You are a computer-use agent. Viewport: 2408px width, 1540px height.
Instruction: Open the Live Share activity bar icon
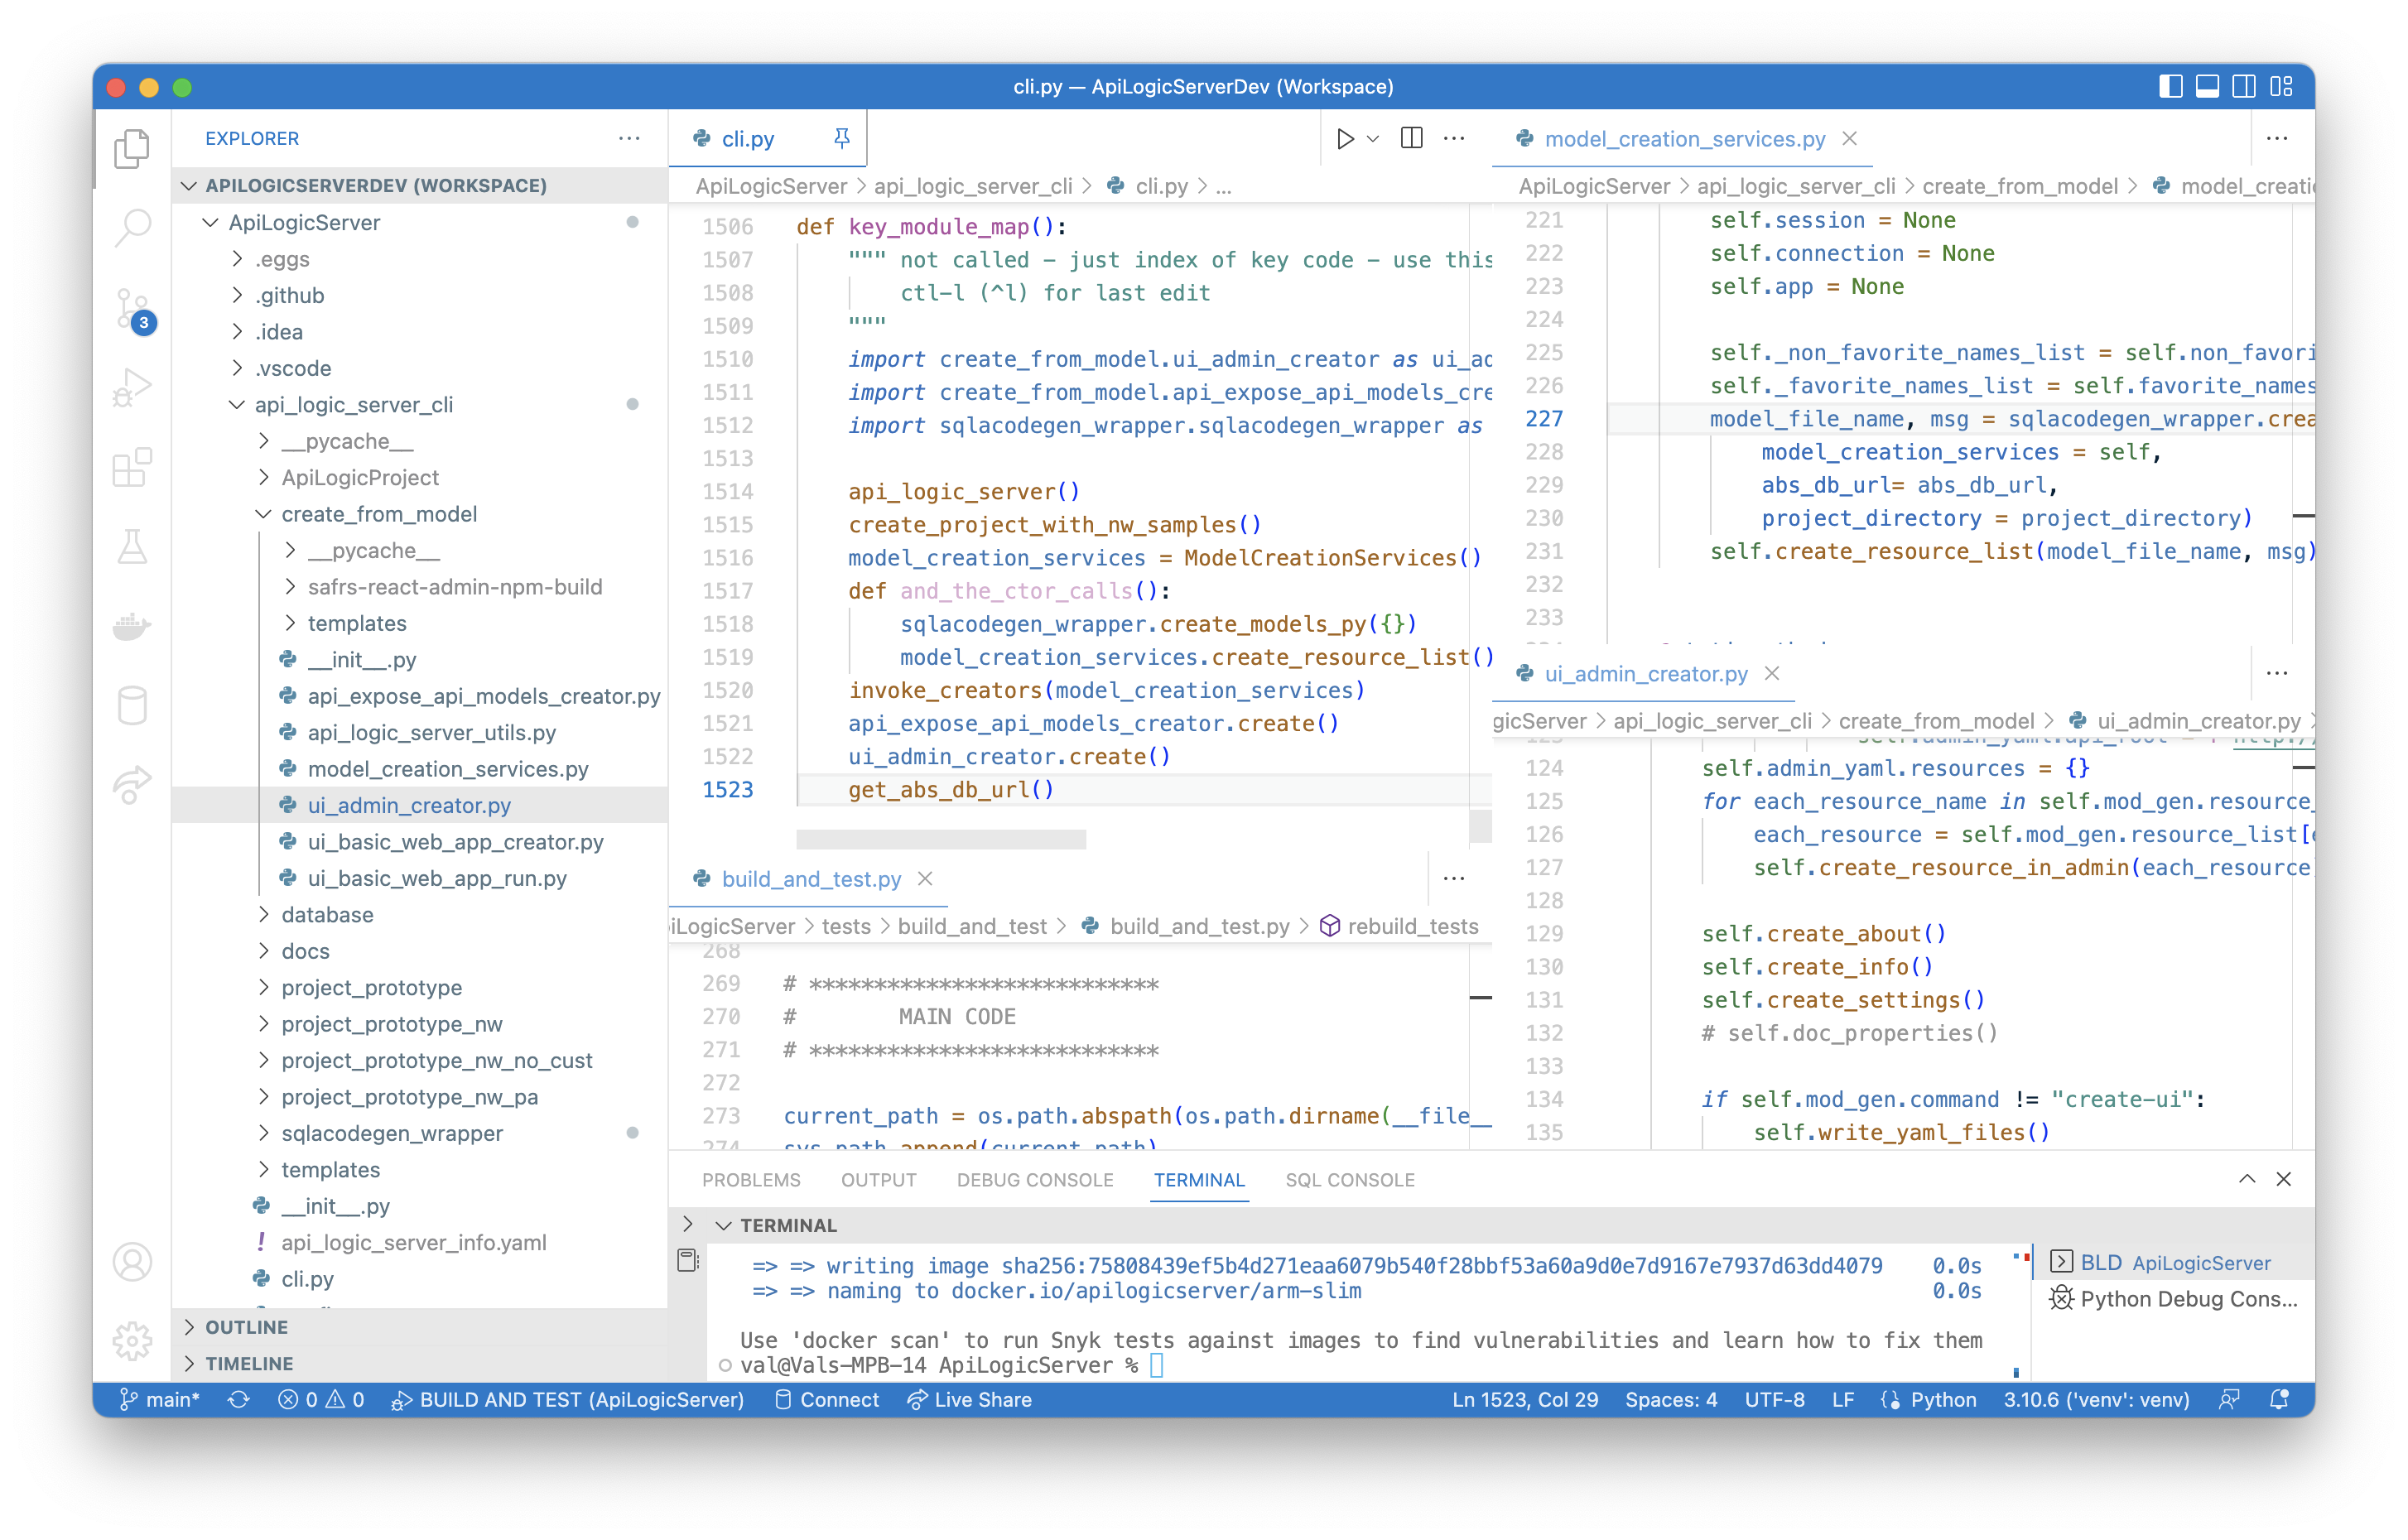point(132,785)
